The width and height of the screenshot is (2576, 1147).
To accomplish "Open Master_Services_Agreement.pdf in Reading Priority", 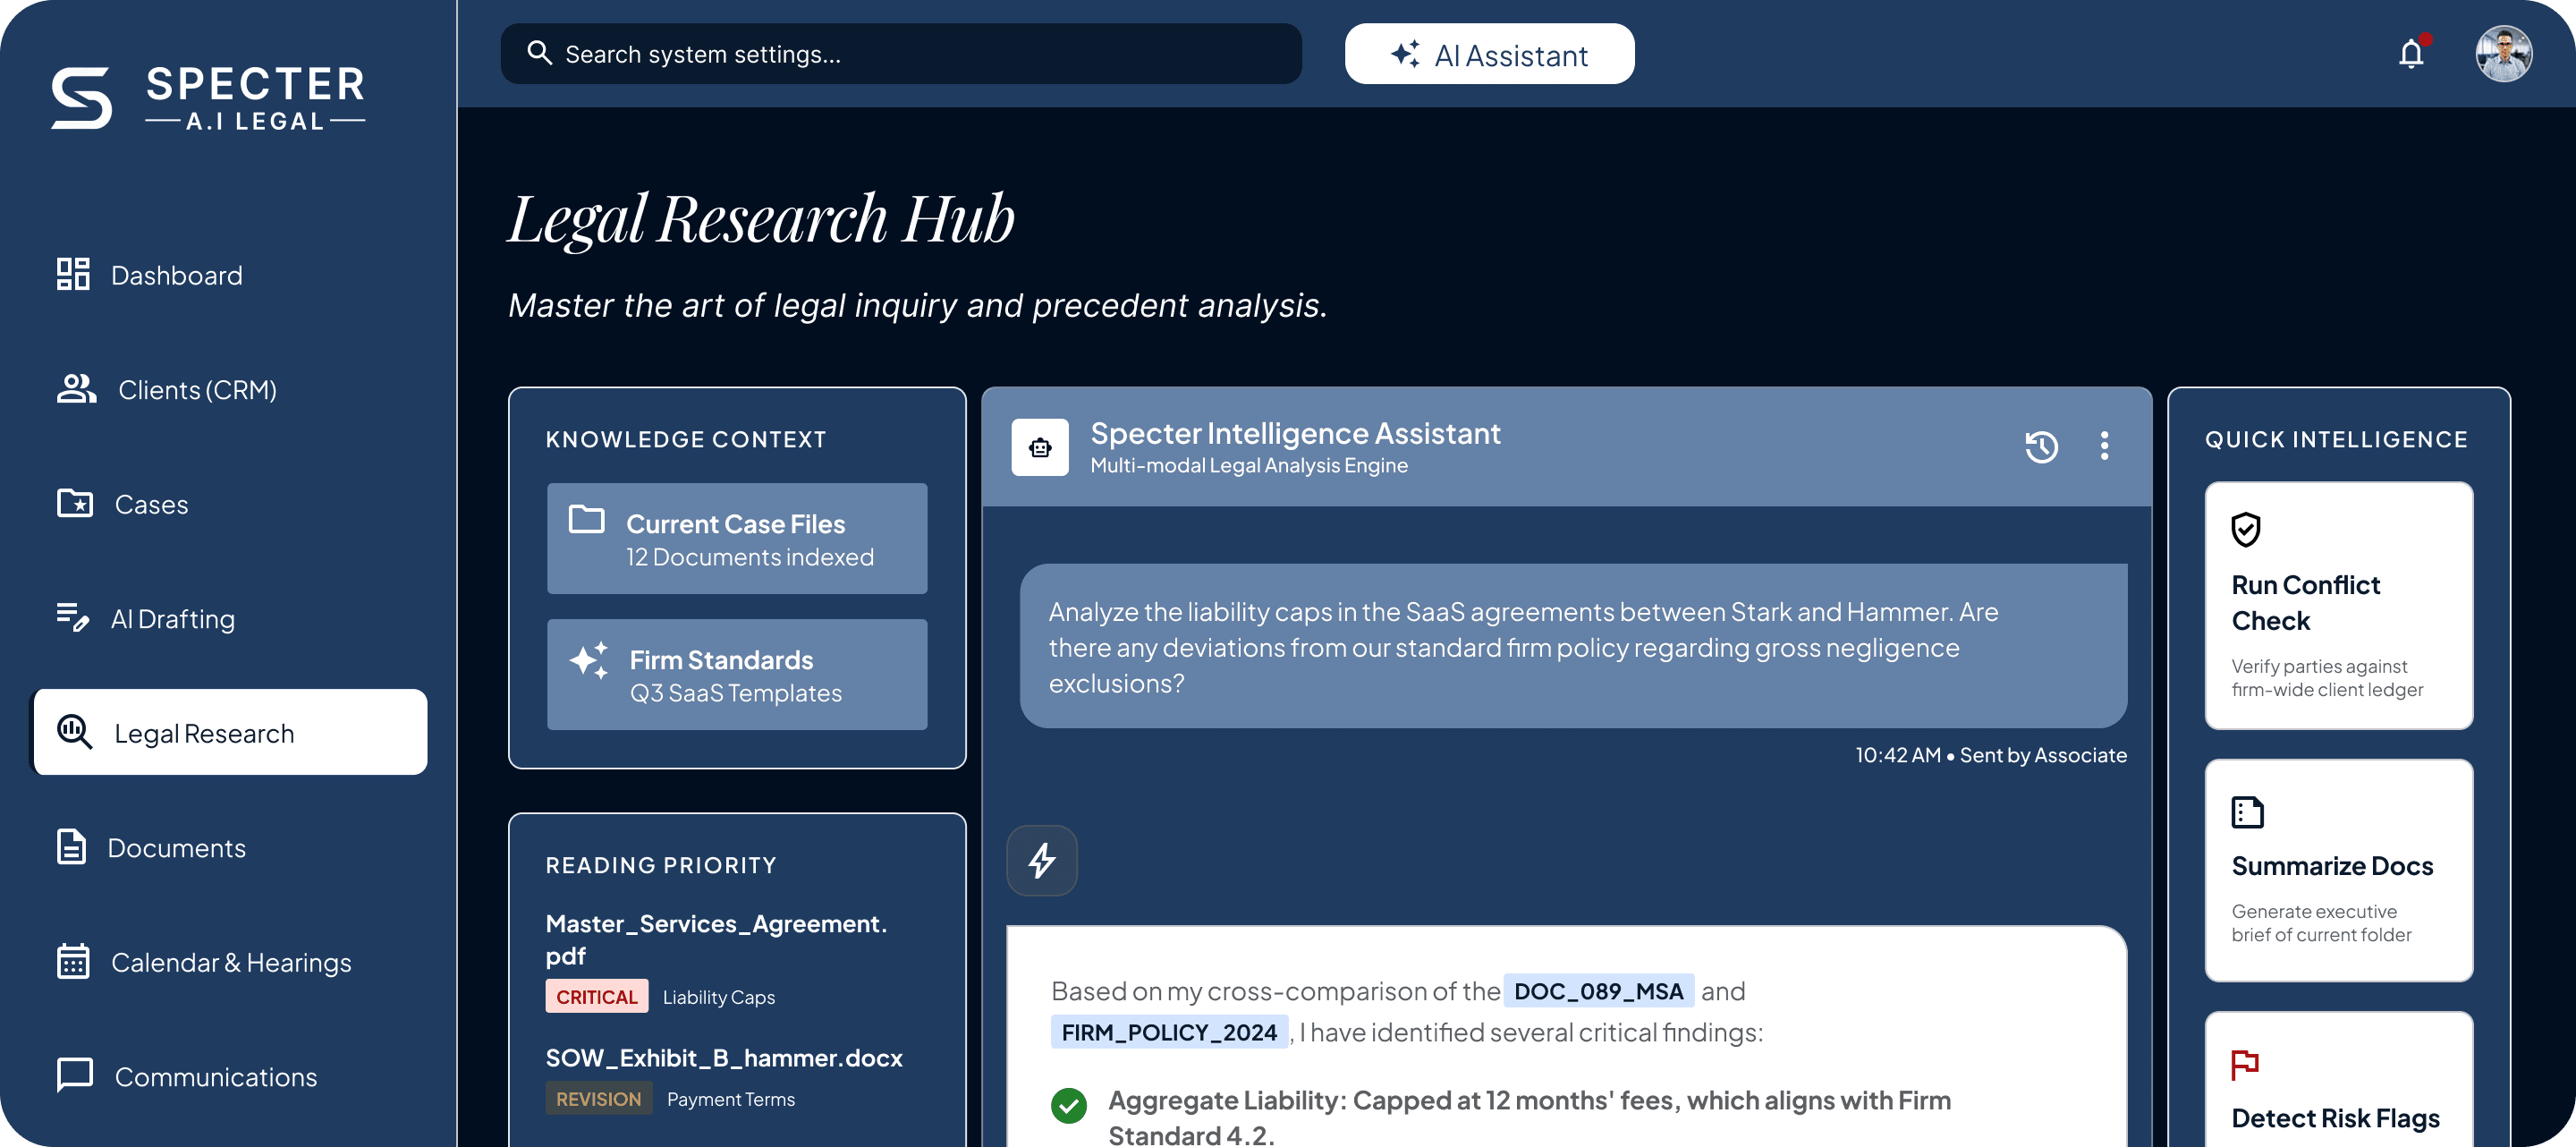I will (716, 940).
